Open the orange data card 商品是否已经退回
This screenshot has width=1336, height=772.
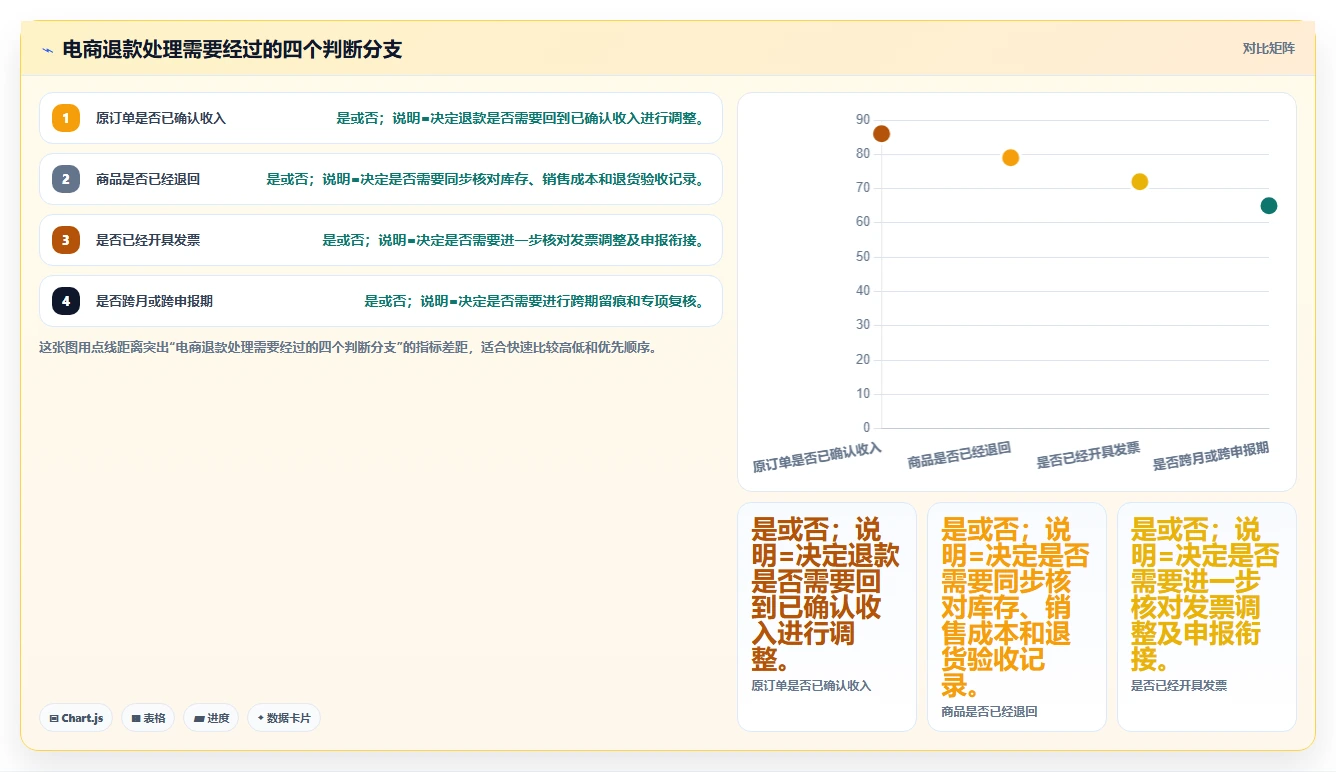(1017, 617)
